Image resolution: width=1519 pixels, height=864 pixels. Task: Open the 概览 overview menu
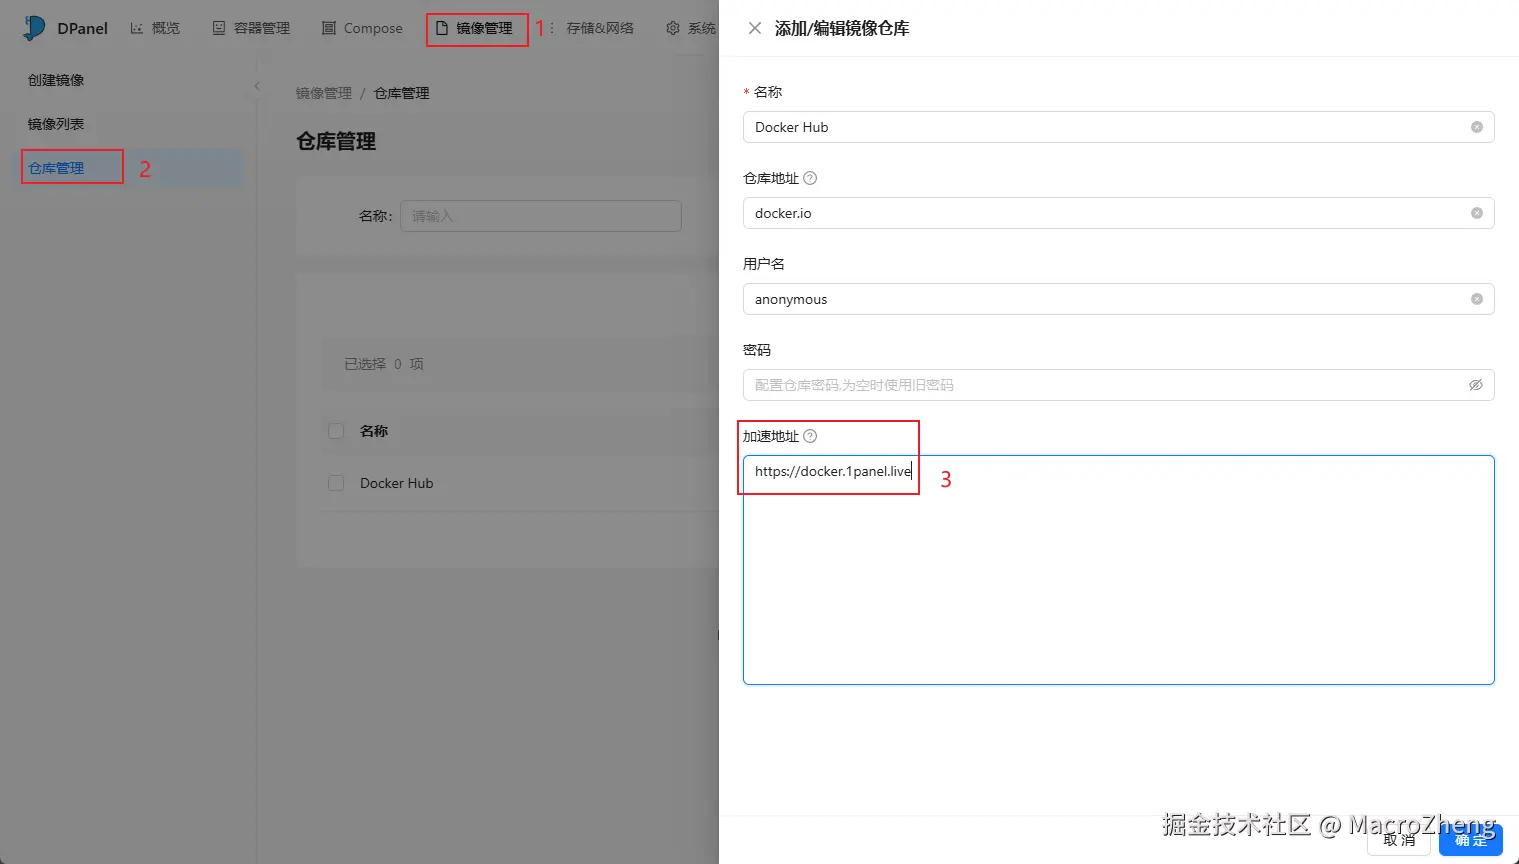(155, 28)
